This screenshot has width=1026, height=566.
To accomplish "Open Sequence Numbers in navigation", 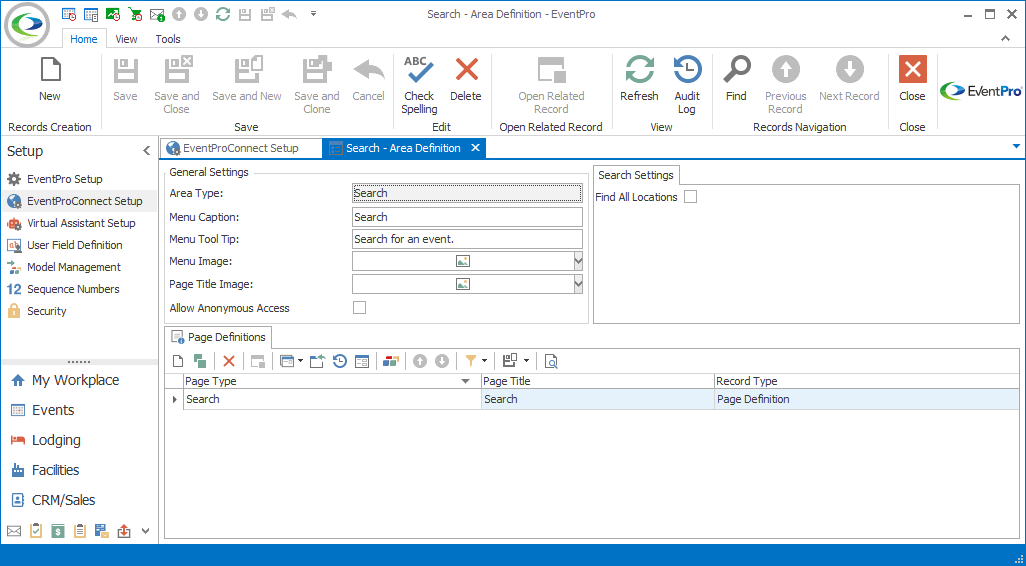I will click(73, 289).
